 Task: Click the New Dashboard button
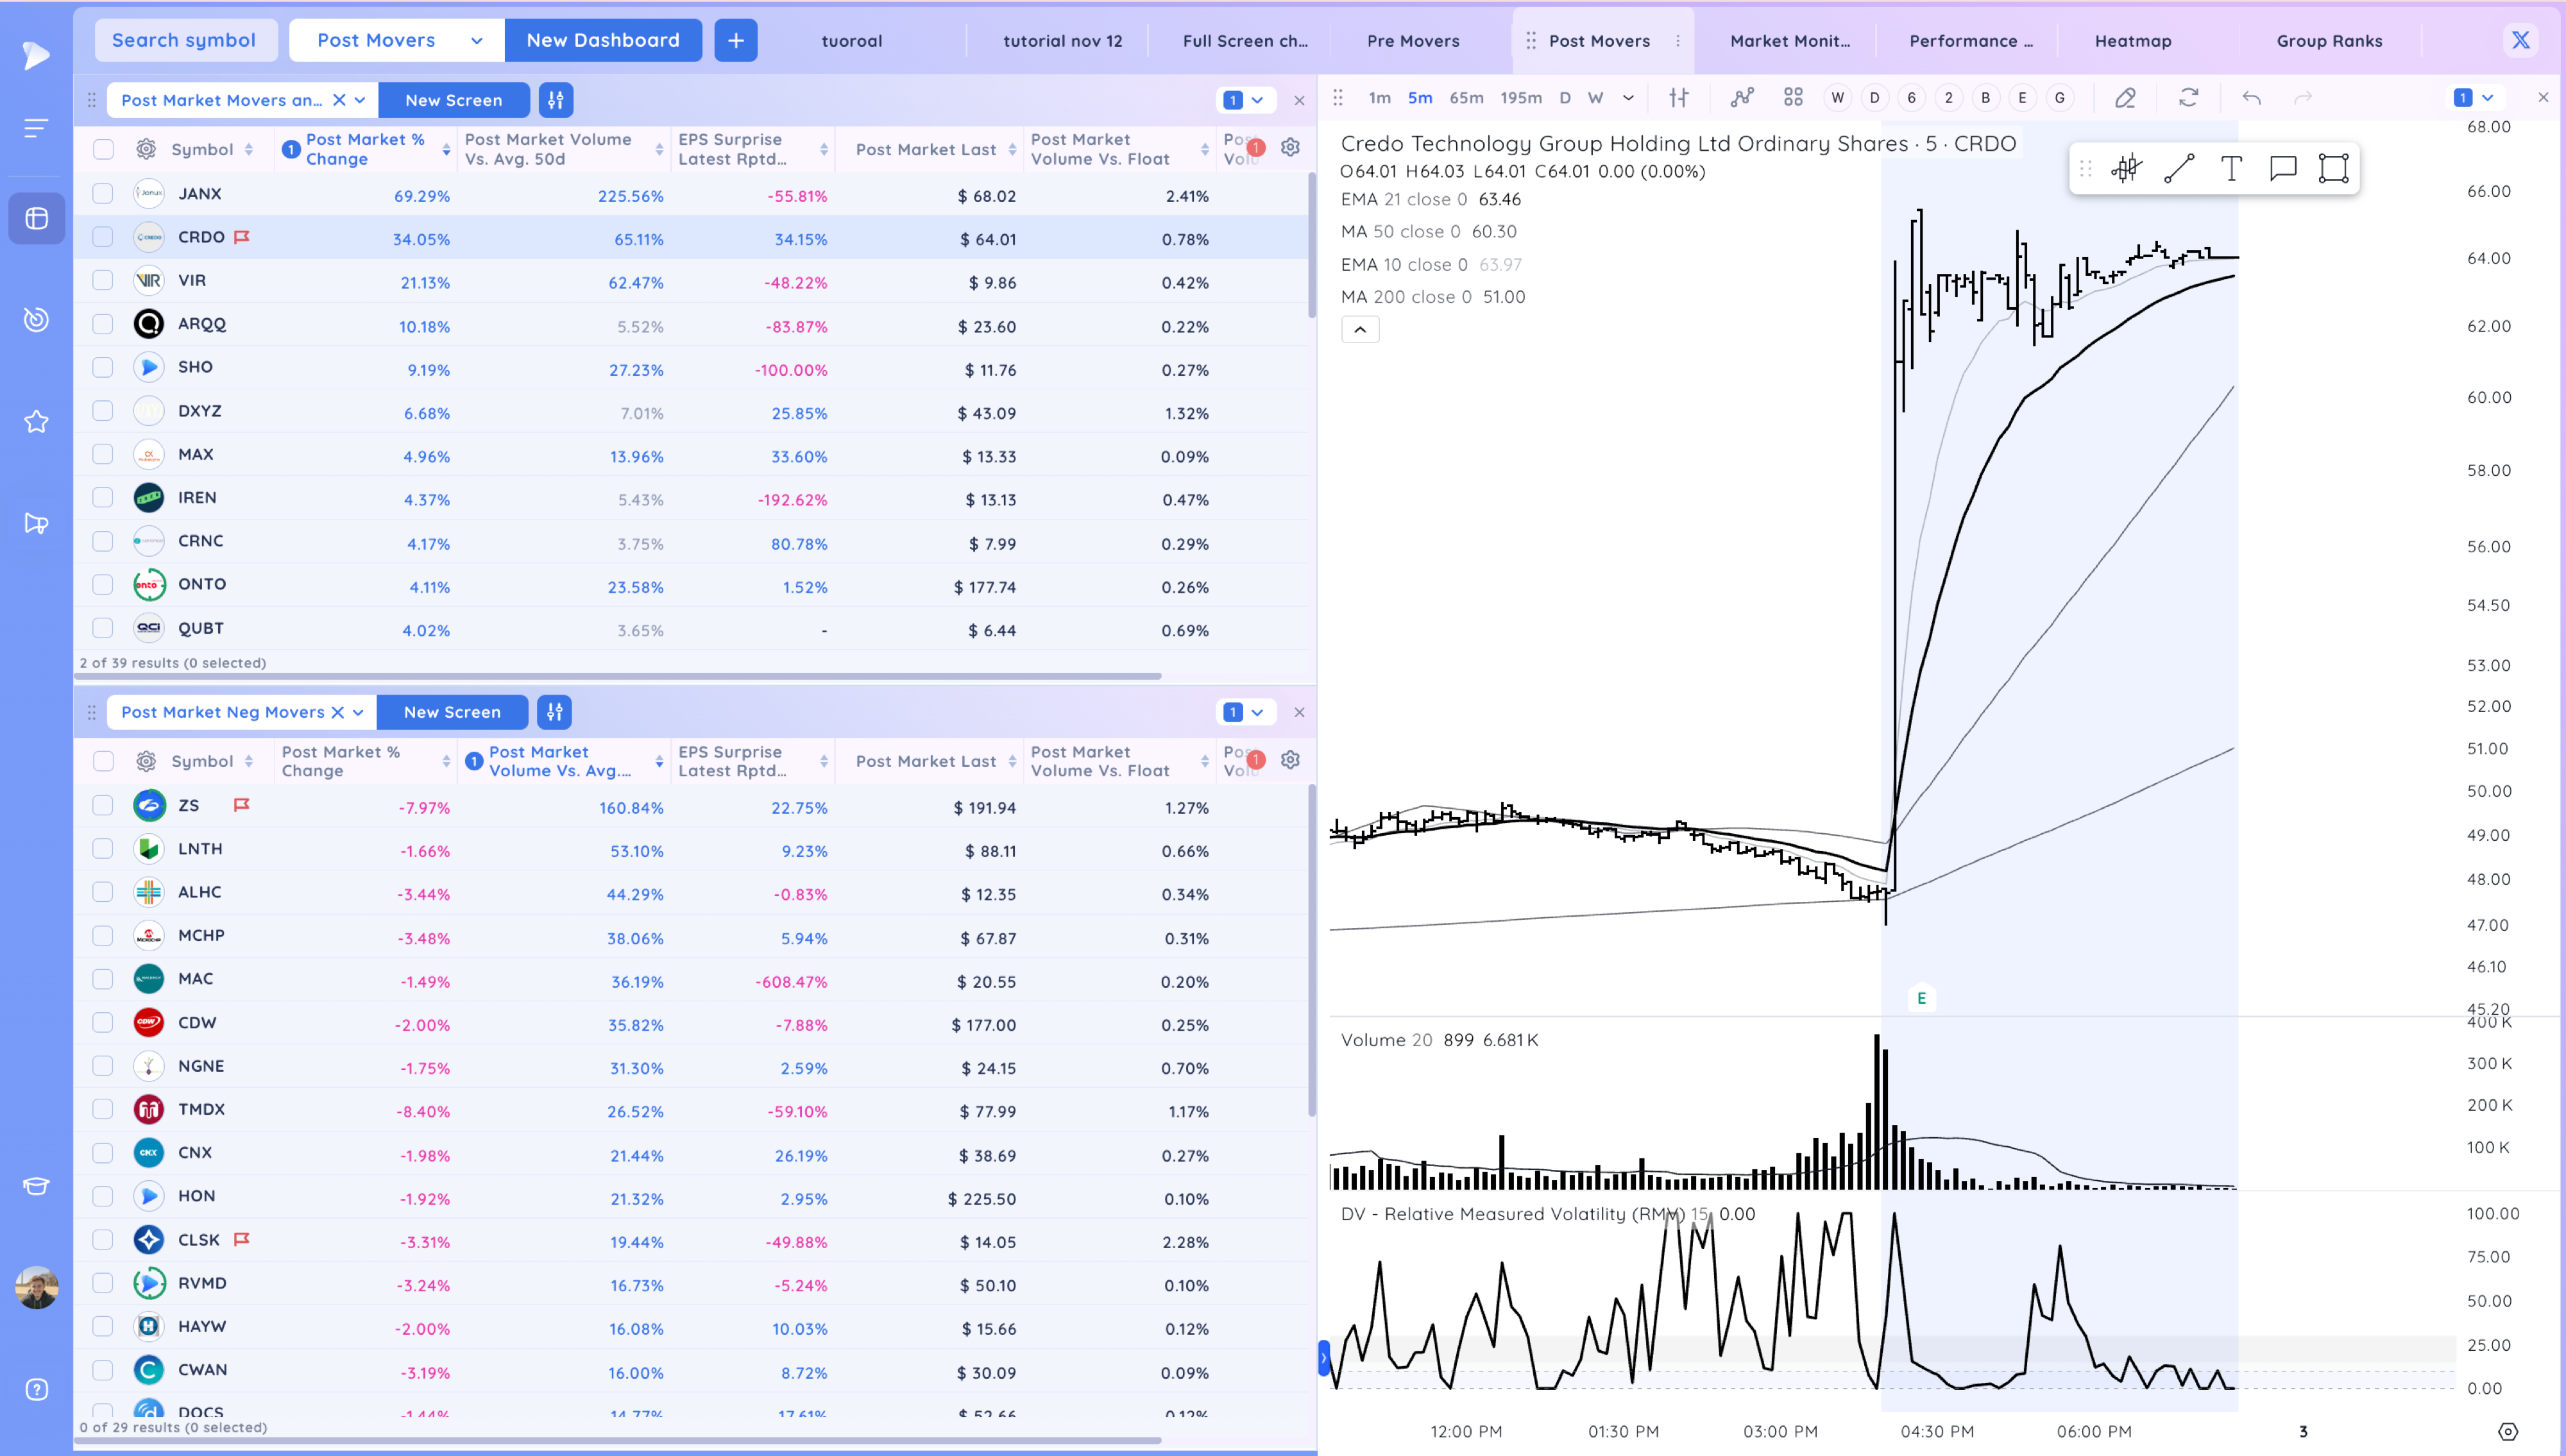(603, 41)
